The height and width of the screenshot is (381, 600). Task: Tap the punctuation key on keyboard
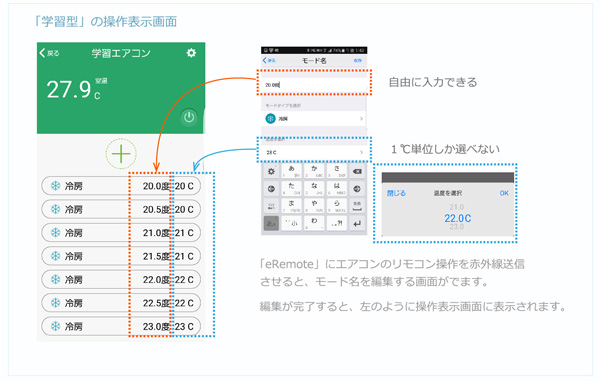pos(337,223)
